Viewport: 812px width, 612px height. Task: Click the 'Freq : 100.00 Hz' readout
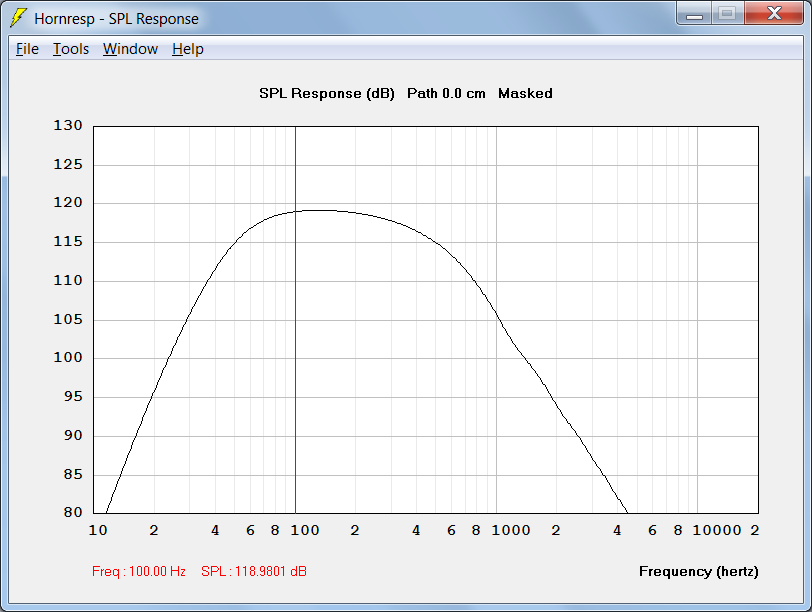pyautogui.click(x=139, y=571)
